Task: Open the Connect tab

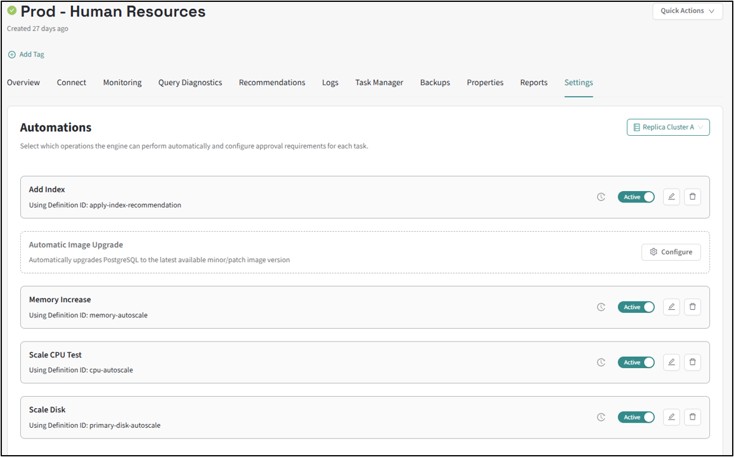Action: coord(71,82)
